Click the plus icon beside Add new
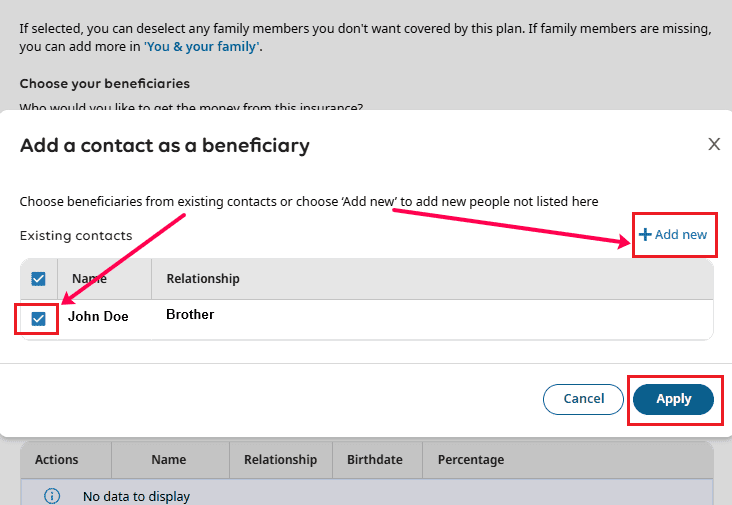The height and width of the screenshot is (505, 732). pos(645,234)
